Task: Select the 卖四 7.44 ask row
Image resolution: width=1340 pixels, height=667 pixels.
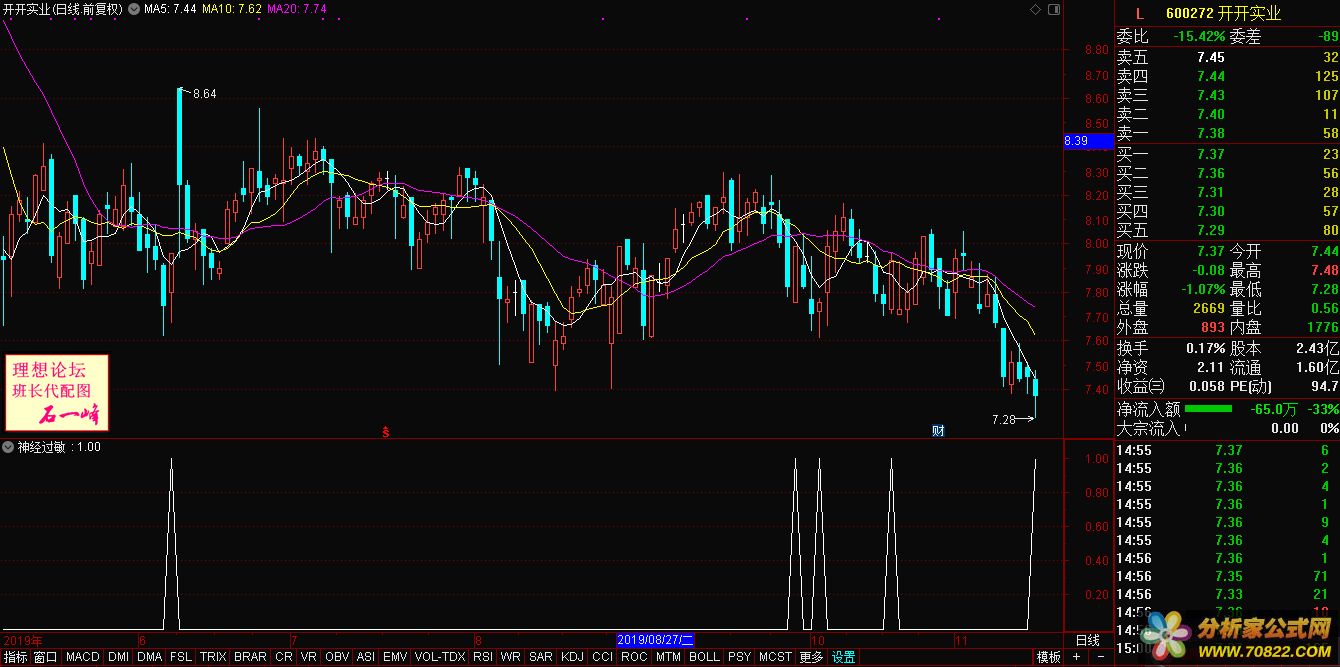Action: click(1227, 77)
